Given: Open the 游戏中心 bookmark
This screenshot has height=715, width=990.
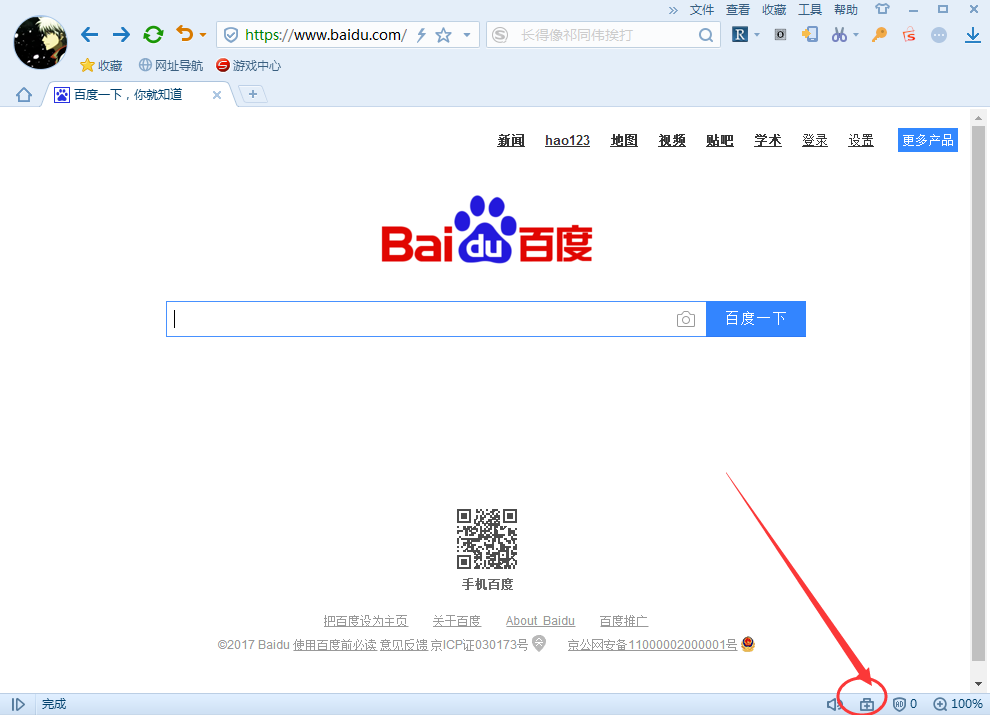Looking at the screenshot, I should coord(248,65).
